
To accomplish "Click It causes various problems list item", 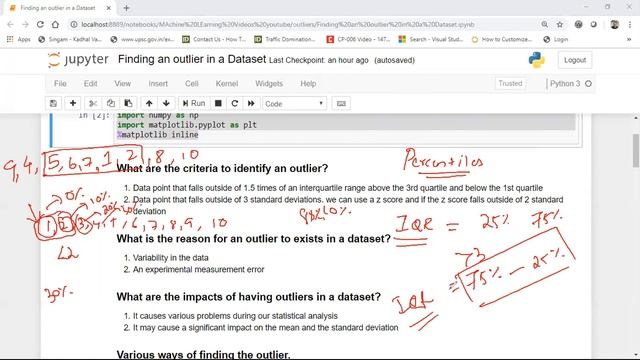I will (235, 316).
